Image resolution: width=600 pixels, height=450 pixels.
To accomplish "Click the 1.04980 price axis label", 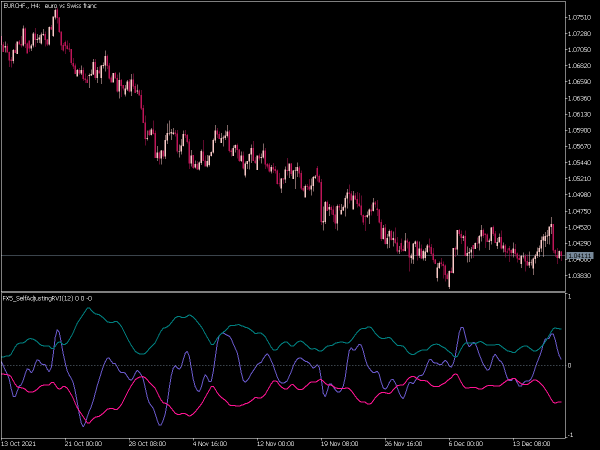I will (579, 195).
